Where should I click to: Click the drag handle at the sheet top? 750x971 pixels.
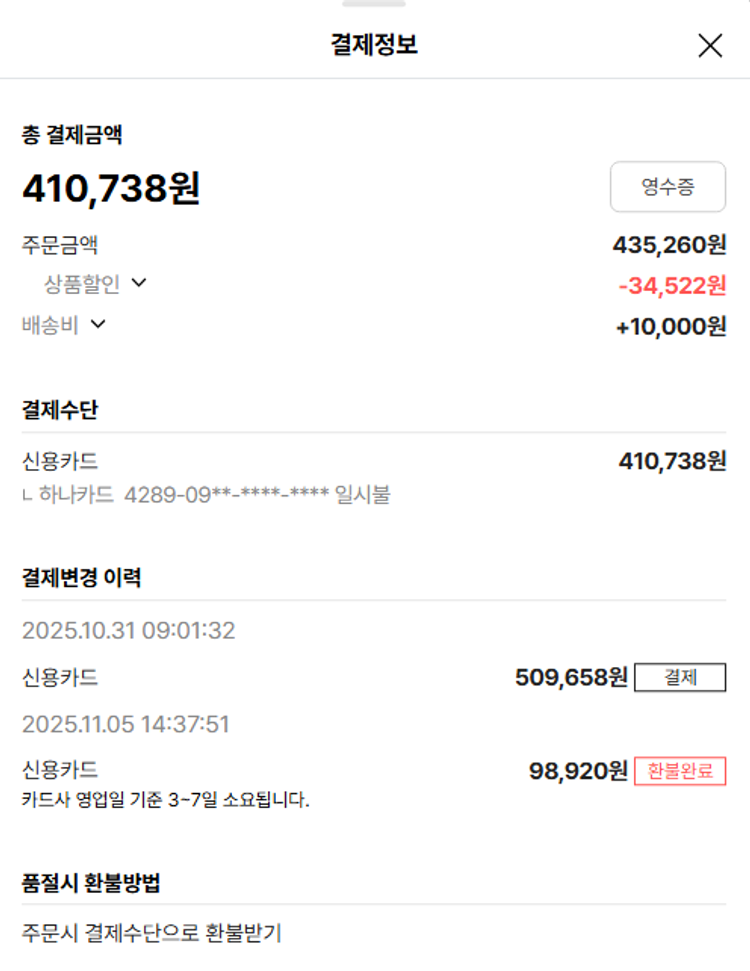[x=374, y=4]
